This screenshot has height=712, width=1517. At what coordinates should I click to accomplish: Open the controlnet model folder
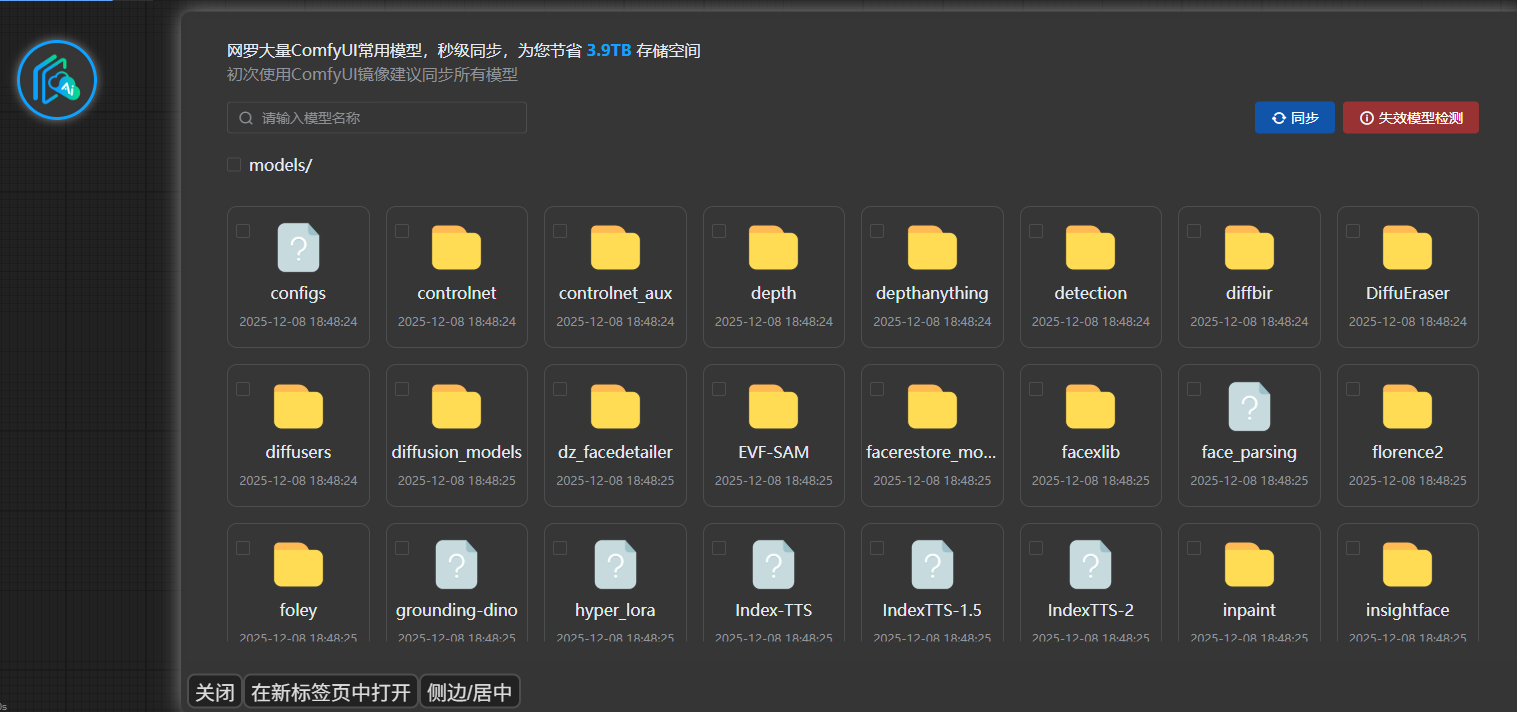(x=456, y=247)
